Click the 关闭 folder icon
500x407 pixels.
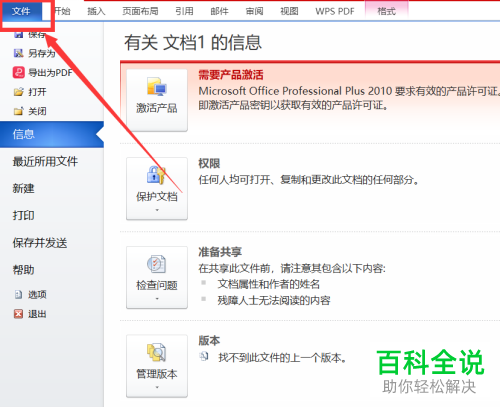[x=18, y=111]
